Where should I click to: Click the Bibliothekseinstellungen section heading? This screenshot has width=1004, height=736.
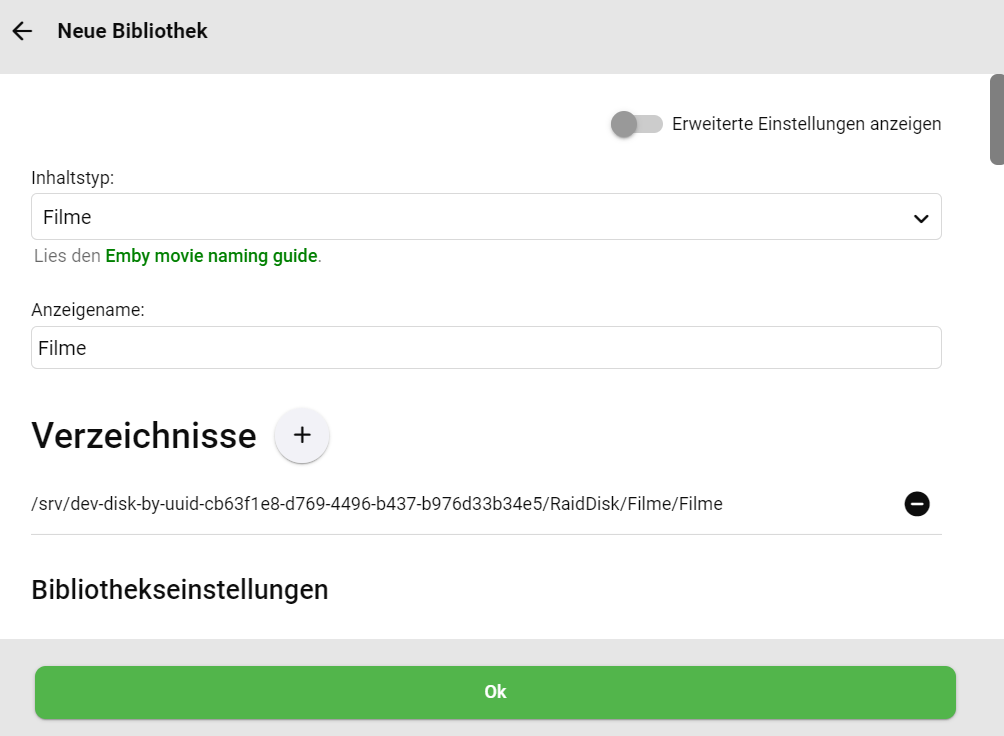pos(180,590)
